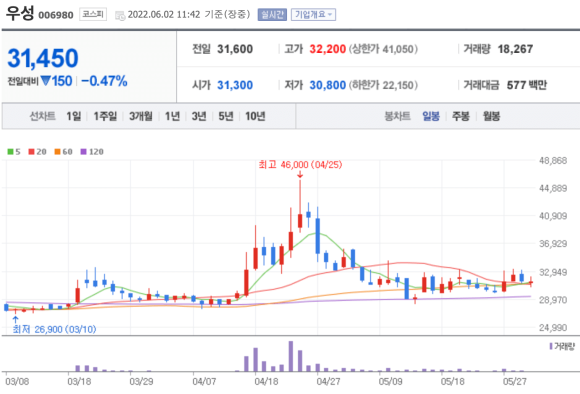Click the 시가 value 31,300
The height and width of the screenshot is (394, 580).
coord(235,85)
